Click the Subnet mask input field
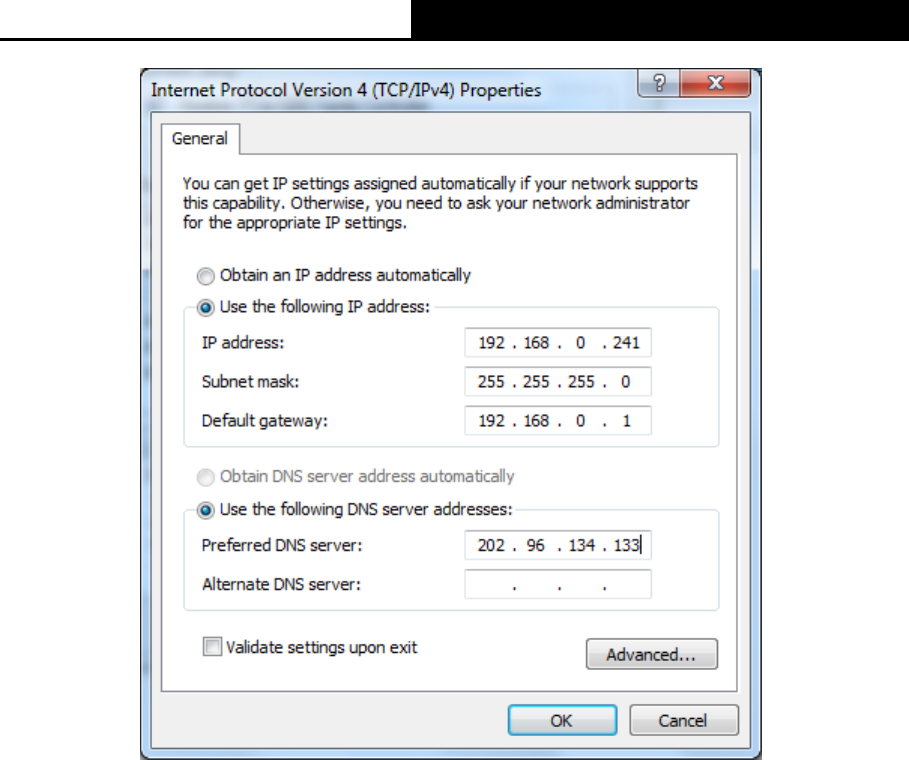This screenshot has height=760, width=909. click(x=558, y=381)
